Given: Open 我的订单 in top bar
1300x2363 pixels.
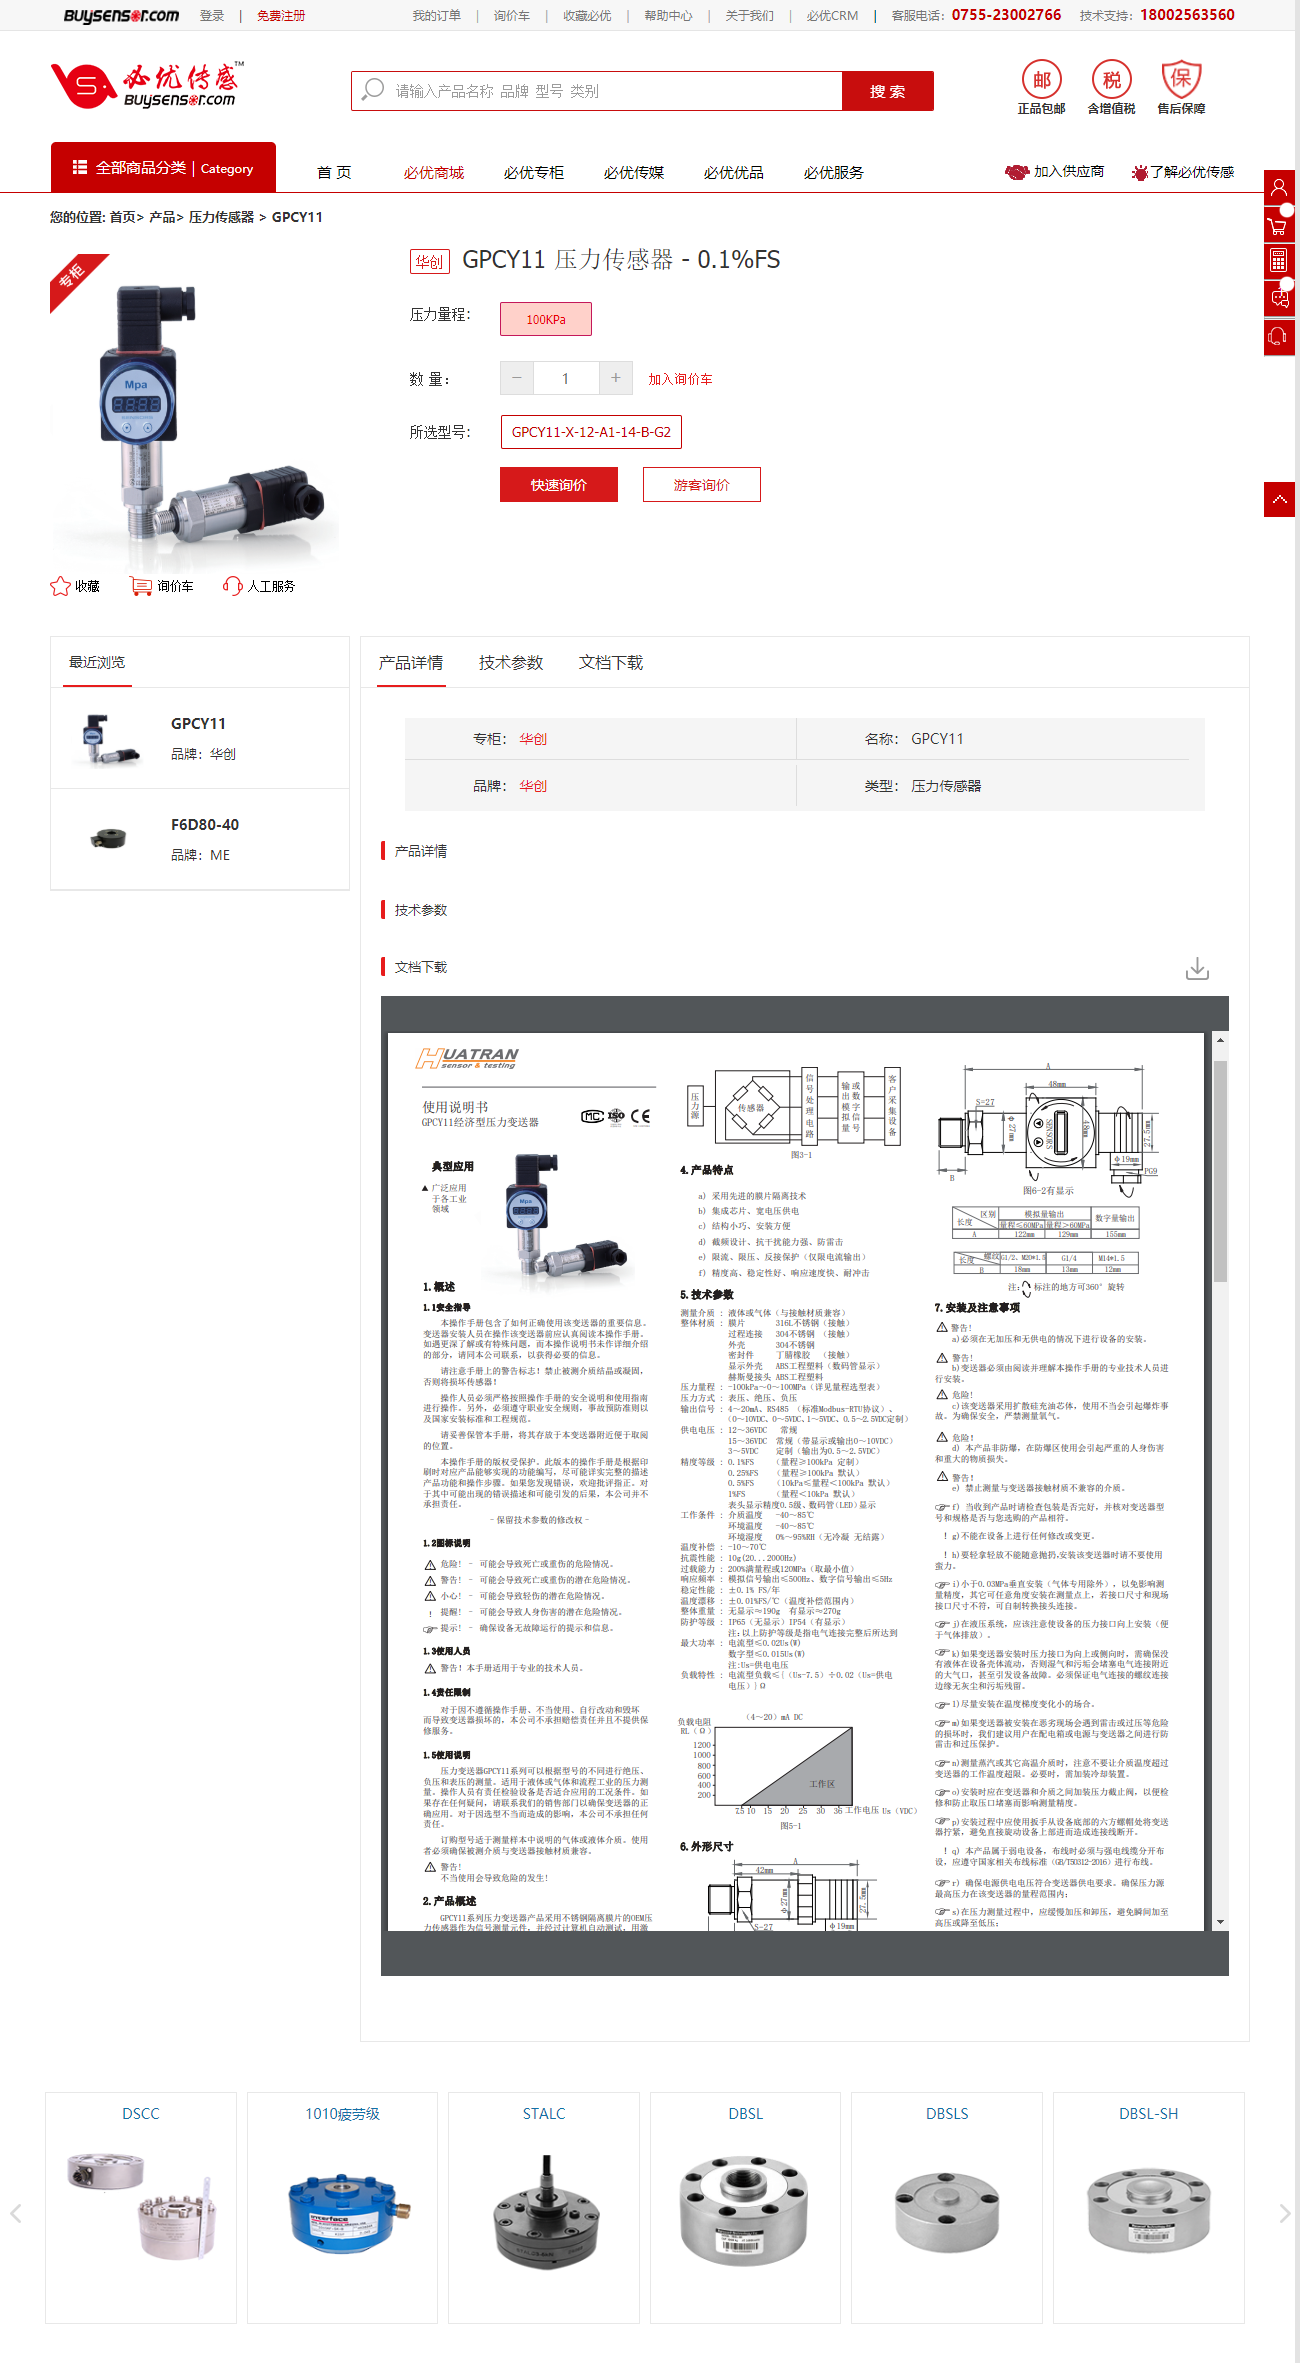Looking at the screenshot, I should tap(437, 16).
